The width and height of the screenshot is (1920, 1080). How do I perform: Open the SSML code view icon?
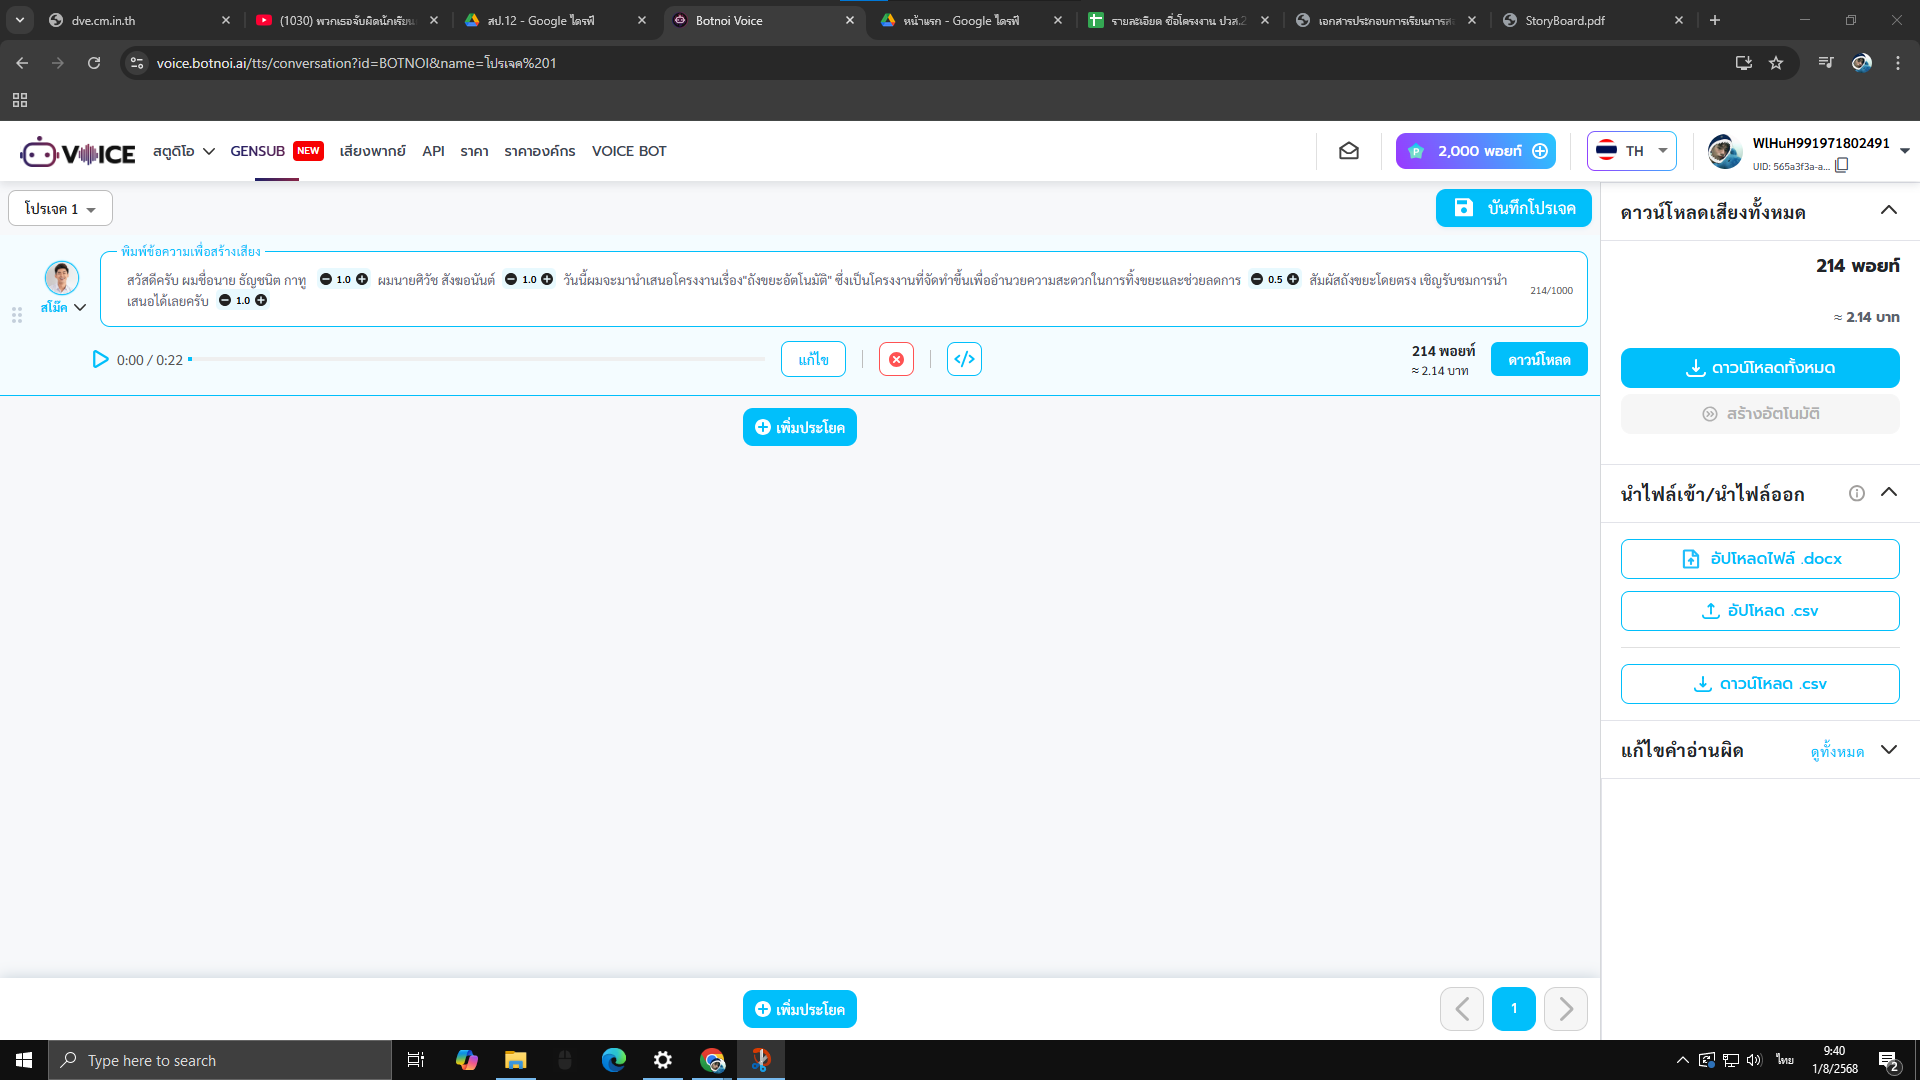pos(964,359)
